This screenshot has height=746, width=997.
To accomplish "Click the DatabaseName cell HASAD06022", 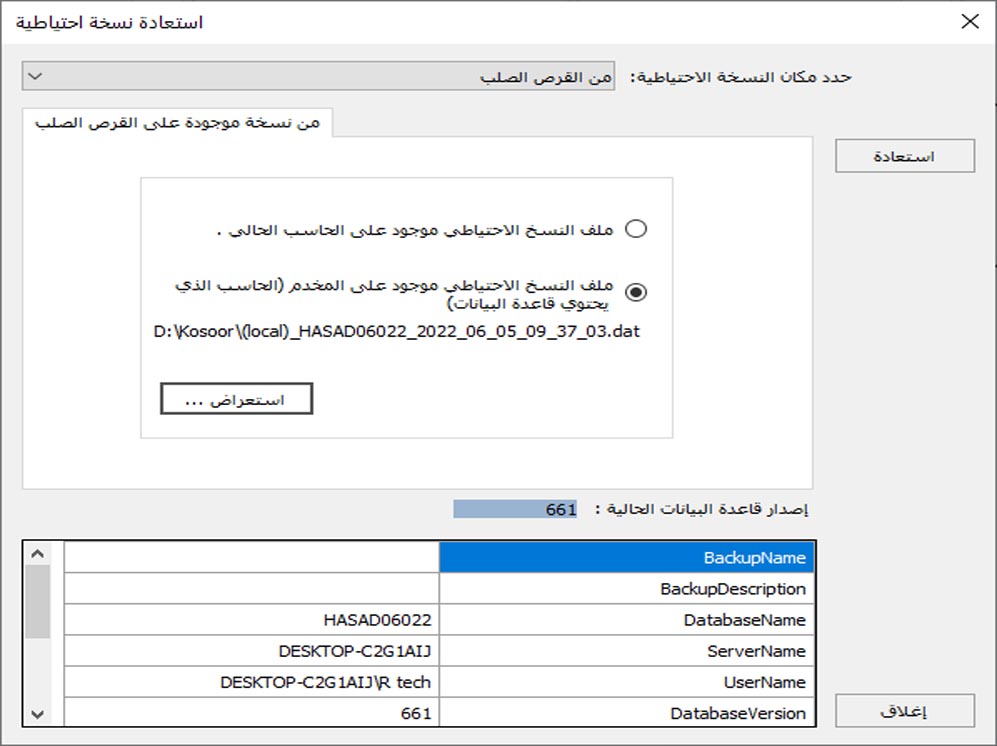I will (378, 620).
